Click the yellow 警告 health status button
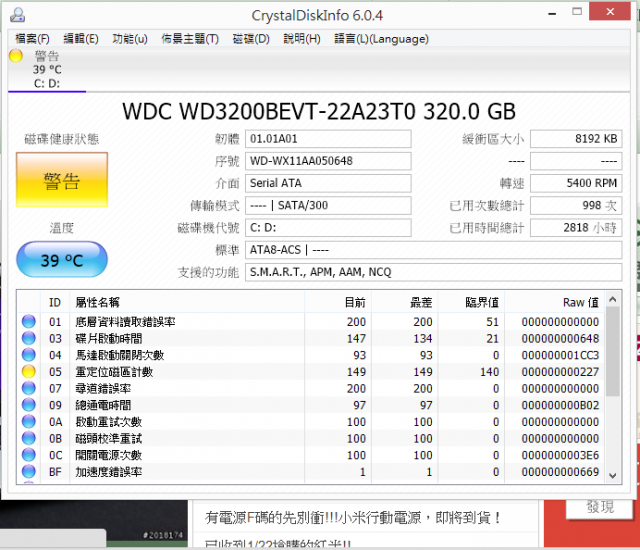This screenshot has height=550, width=640. point(62,180)
